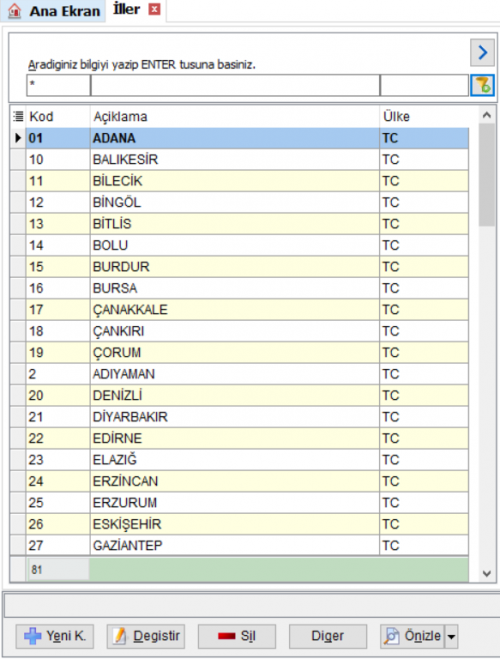Click the blue right chevron arrow button
The image size is (500, 659).
pos(482,53)
